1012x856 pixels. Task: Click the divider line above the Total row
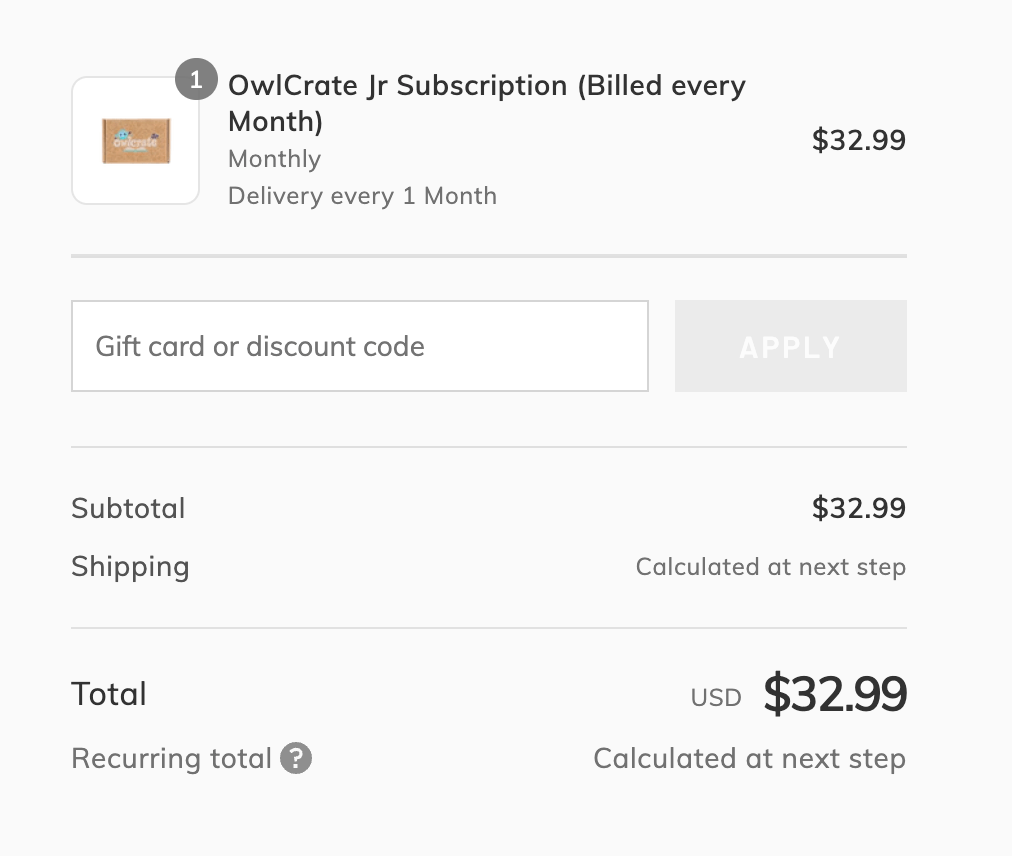[488, 628]
